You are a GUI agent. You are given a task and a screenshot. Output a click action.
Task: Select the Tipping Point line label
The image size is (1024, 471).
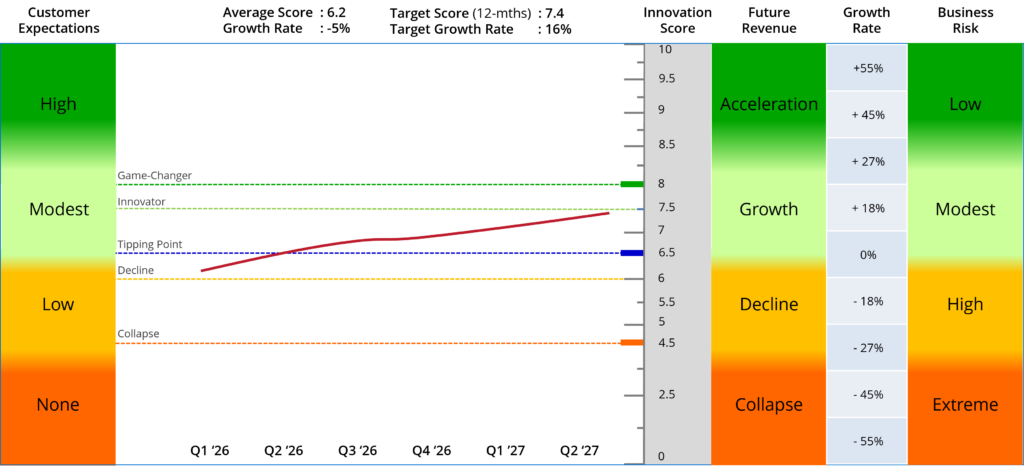pyautogui.click(x=150, y=245)
